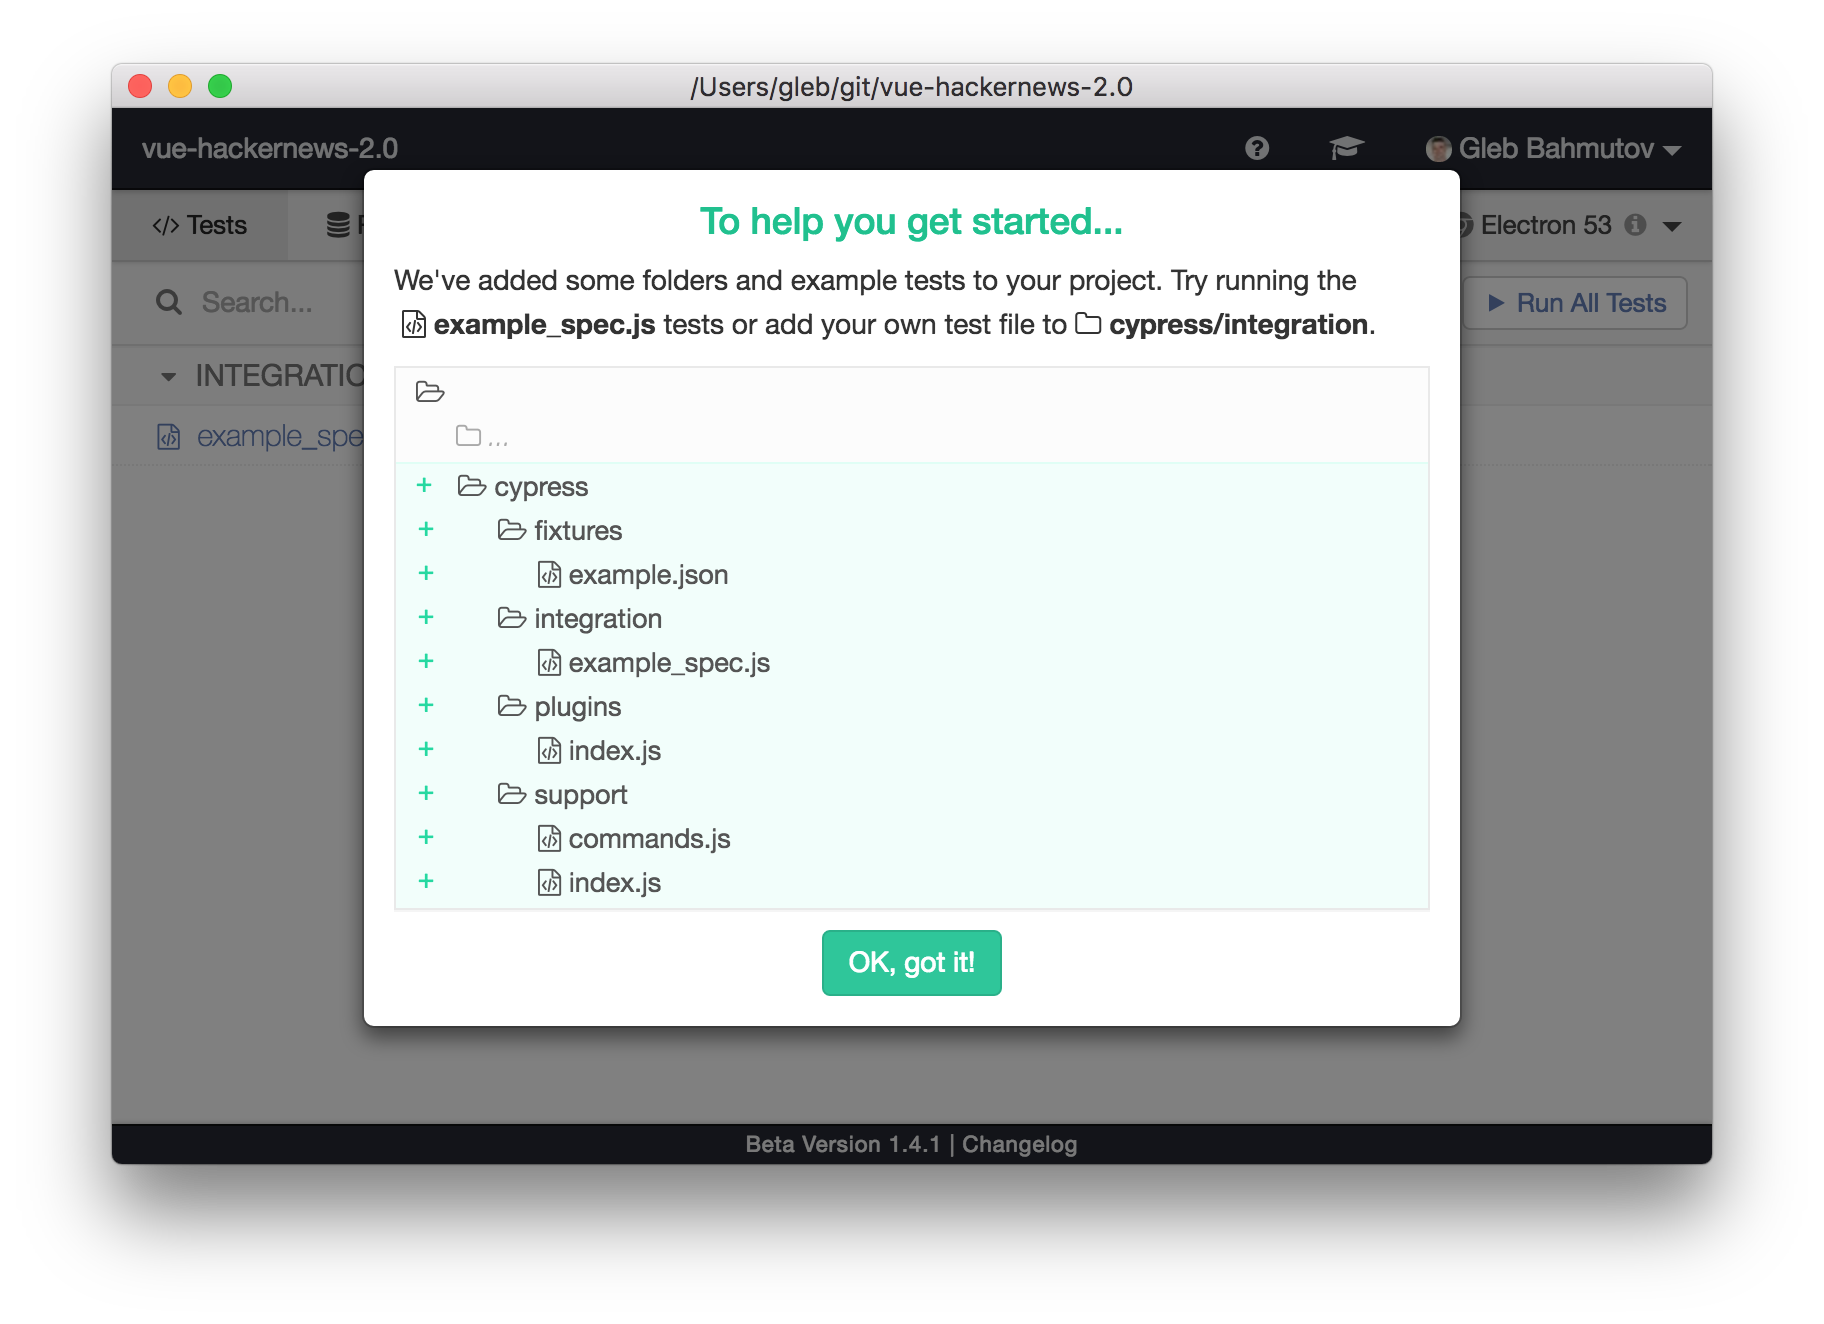1824x1324 pixels.
Task: Click the commands.js file icon
Action: (x=549, y=838)
